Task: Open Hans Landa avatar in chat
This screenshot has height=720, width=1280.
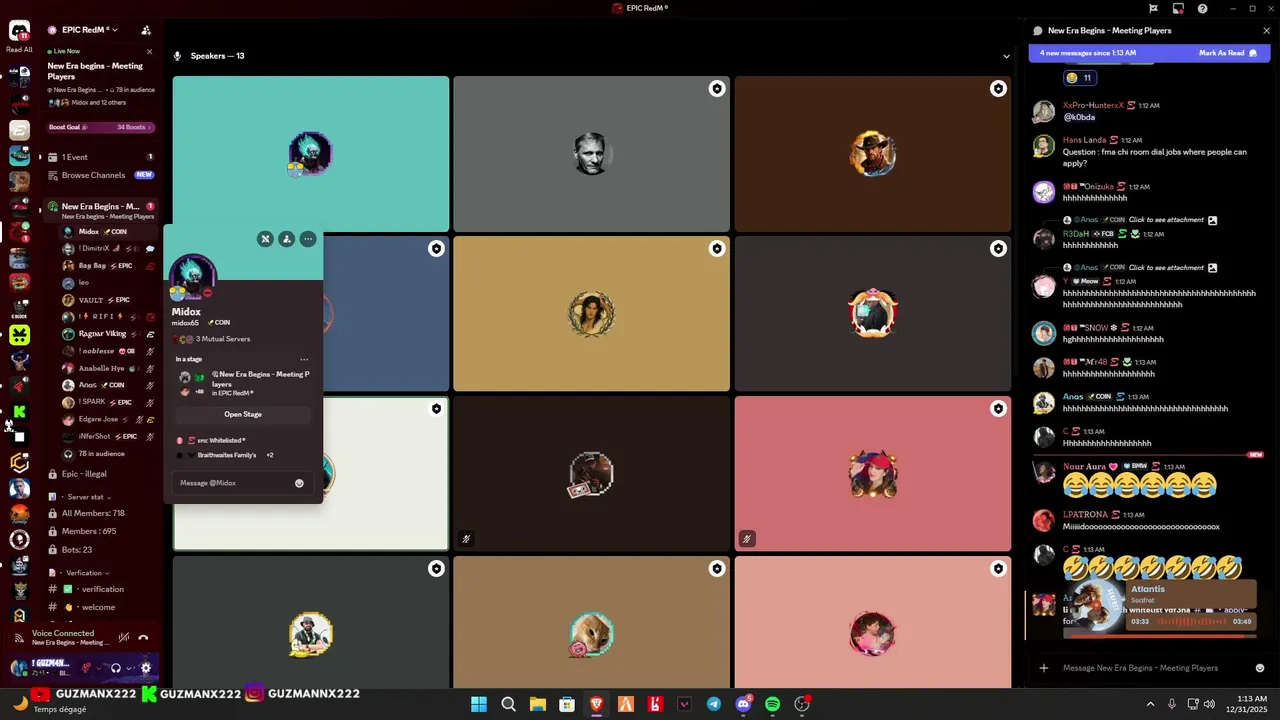Action: (1044, 146)
